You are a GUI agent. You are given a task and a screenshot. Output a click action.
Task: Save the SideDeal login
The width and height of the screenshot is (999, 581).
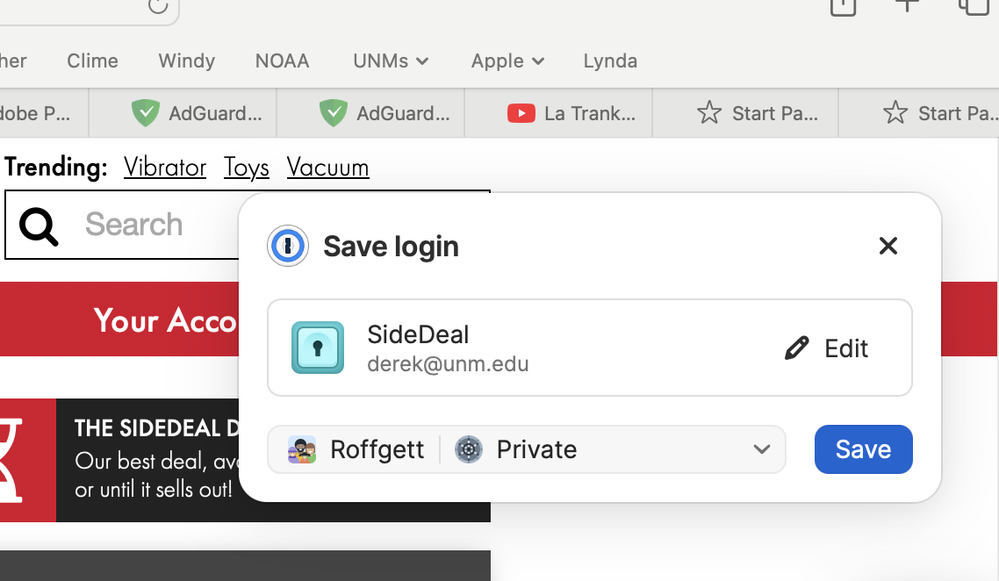(x=863, y=449)
